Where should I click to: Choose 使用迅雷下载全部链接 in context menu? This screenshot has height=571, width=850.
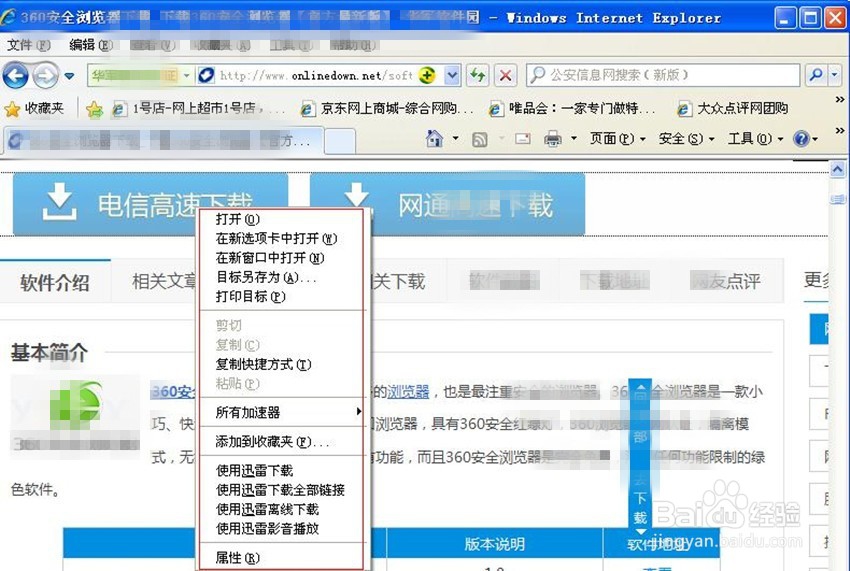[x=281, y=490]
